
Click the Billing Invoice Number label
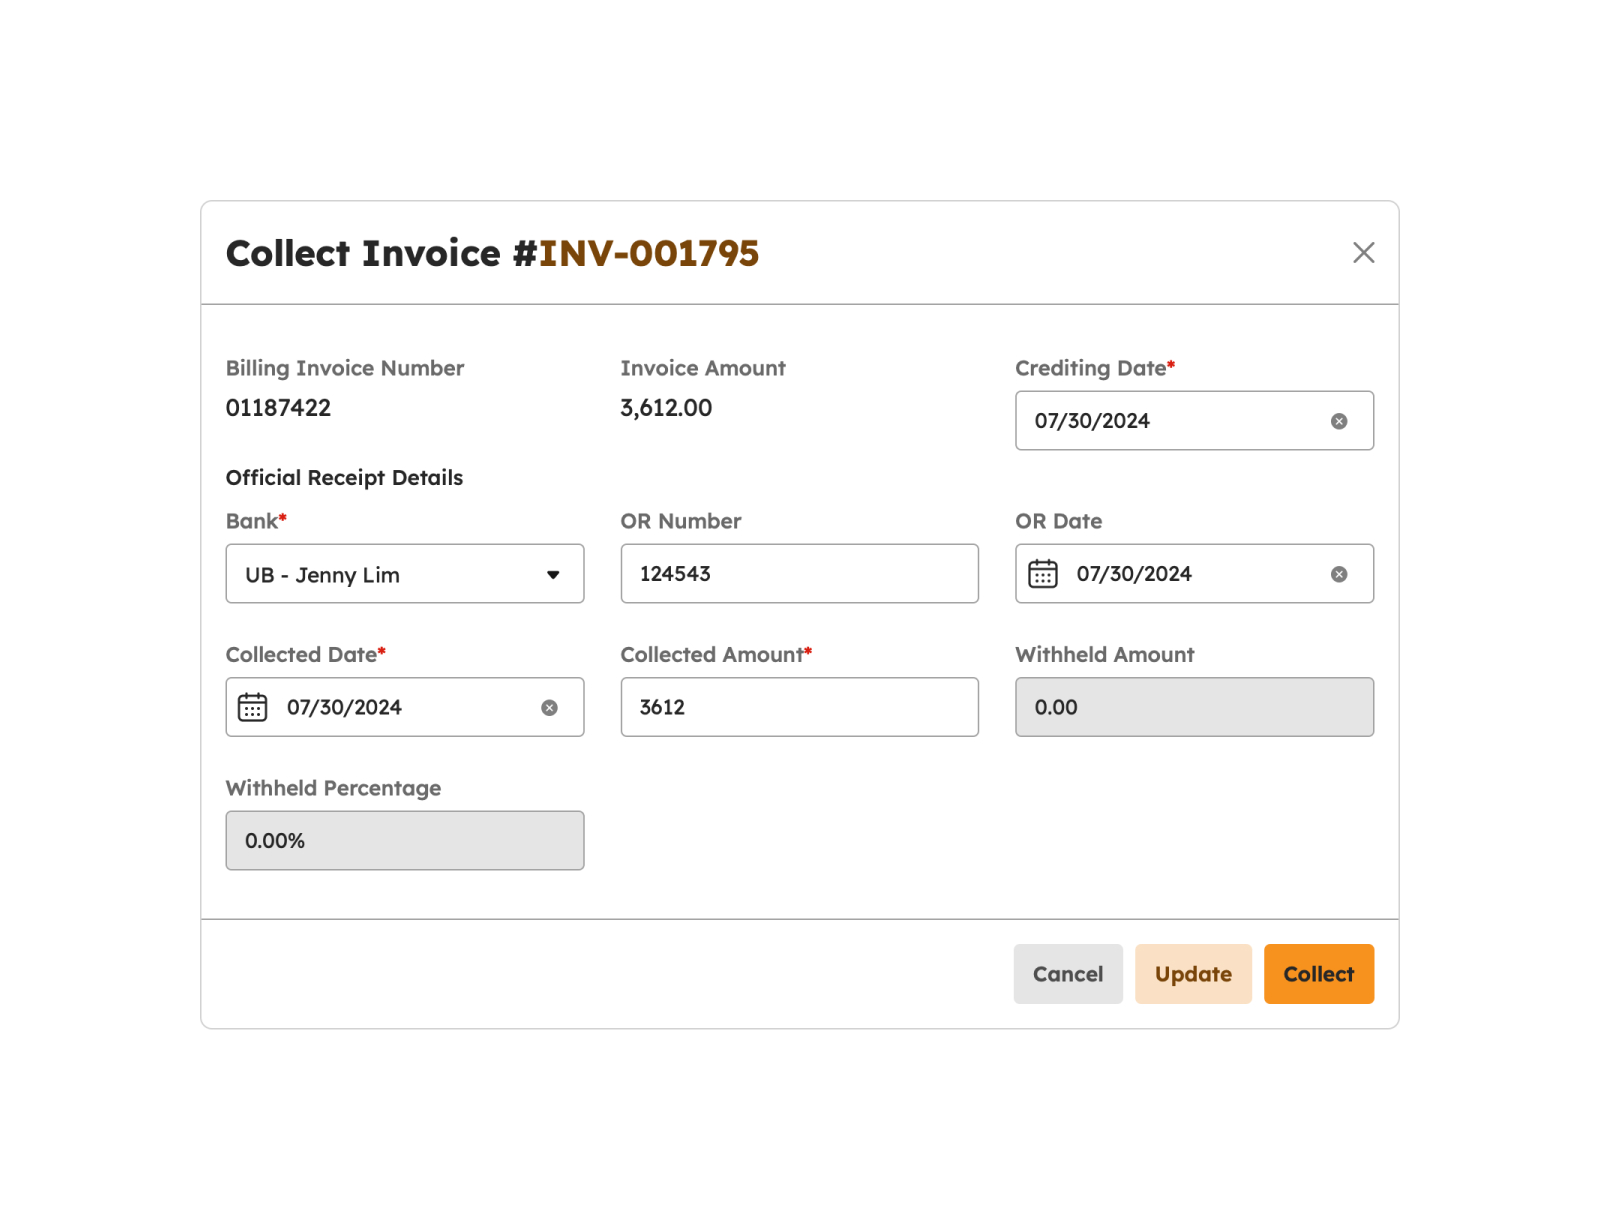coord(345,368)
